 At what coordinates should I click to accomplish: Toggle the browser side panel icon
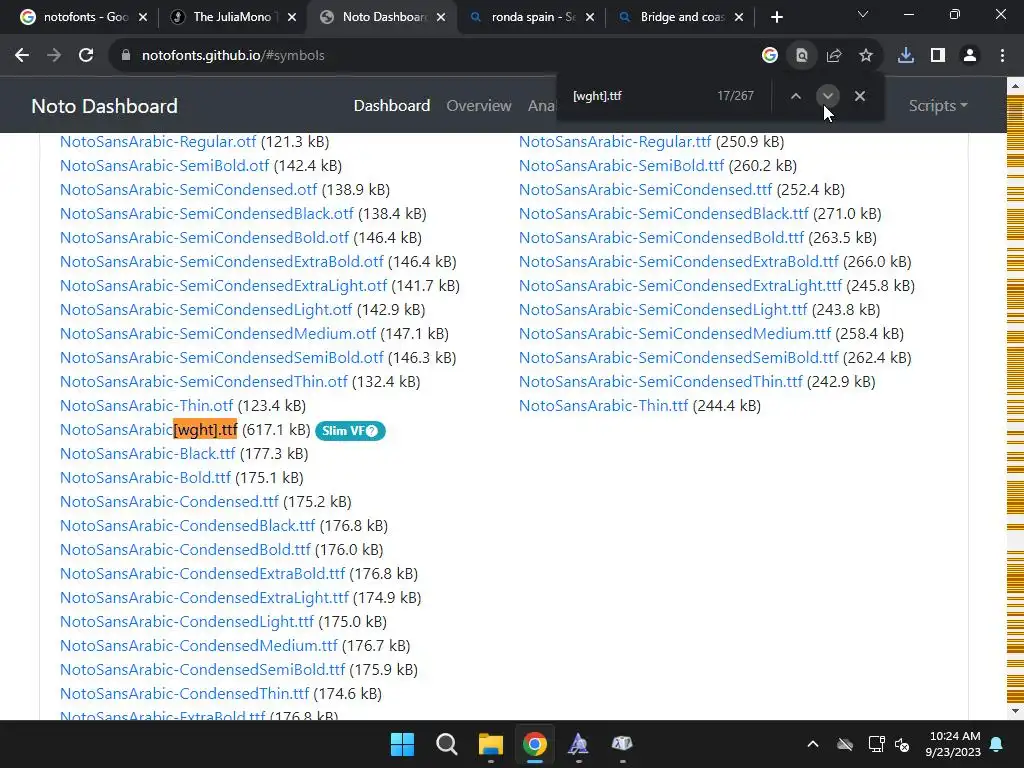938,56
